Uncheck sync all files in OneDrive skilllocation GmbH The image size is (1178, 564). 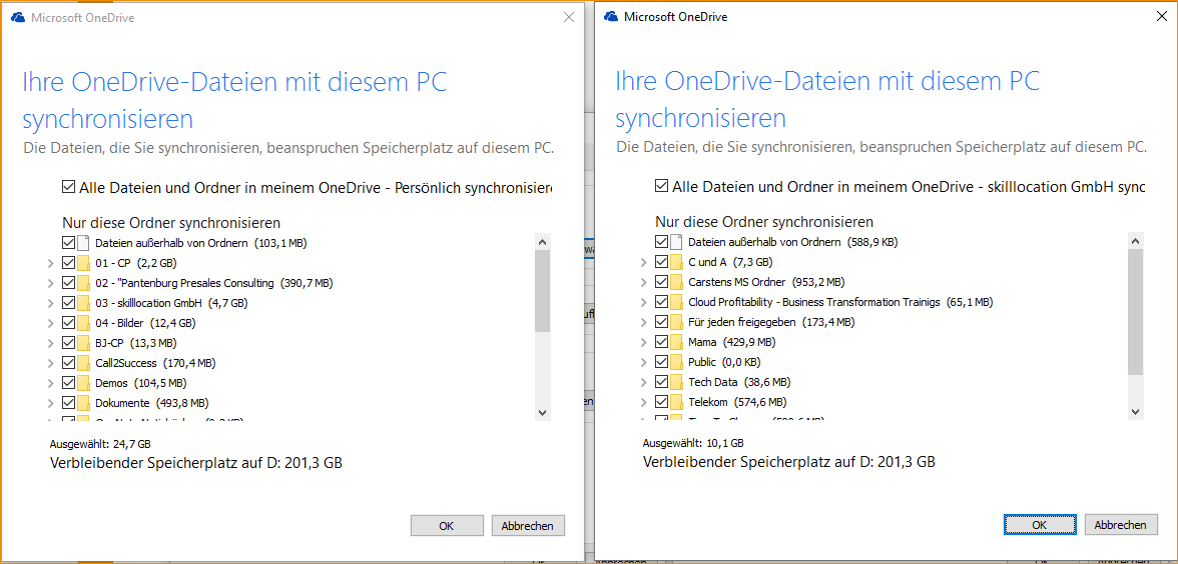coord(661,185)
